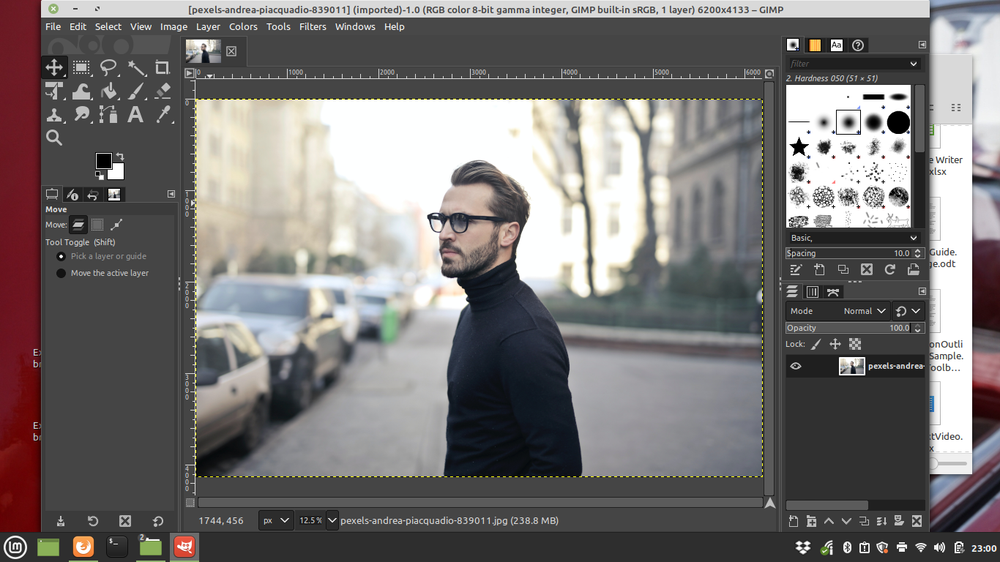
Task: Click the black foreground color swatch
Action: tap(103, 161)
